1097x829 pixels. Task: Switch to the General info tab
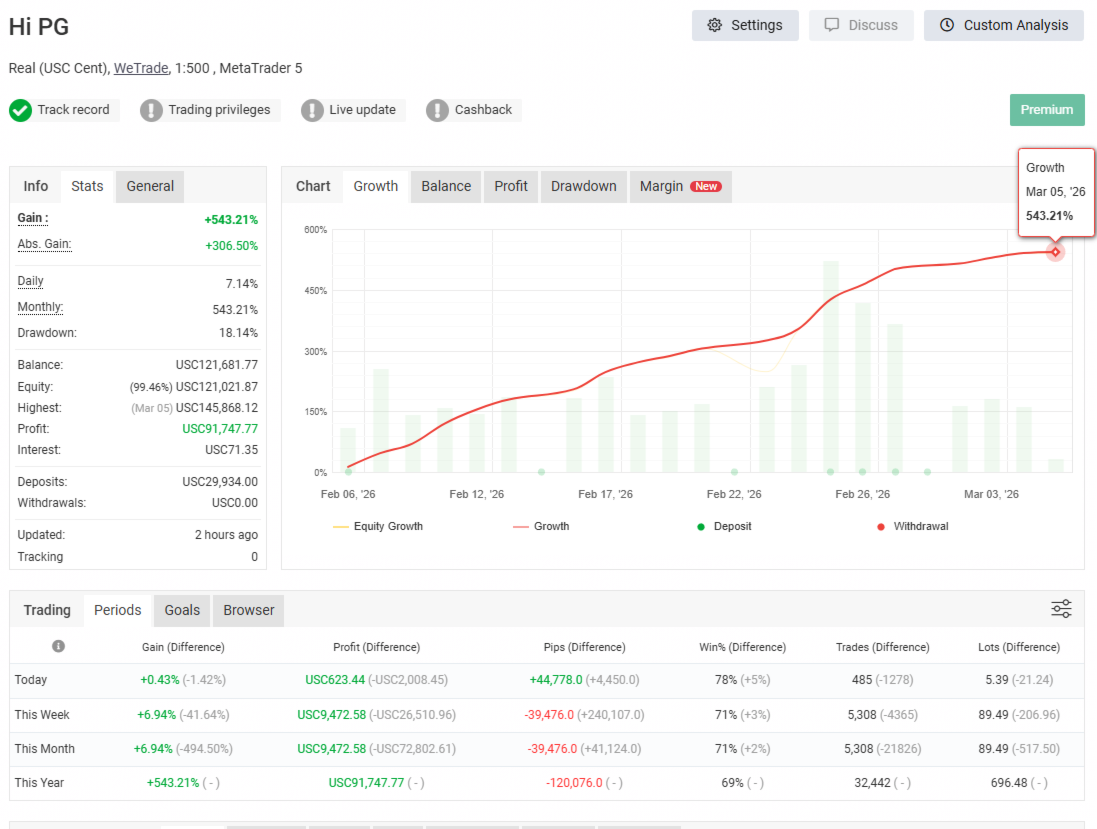point(150,187)
